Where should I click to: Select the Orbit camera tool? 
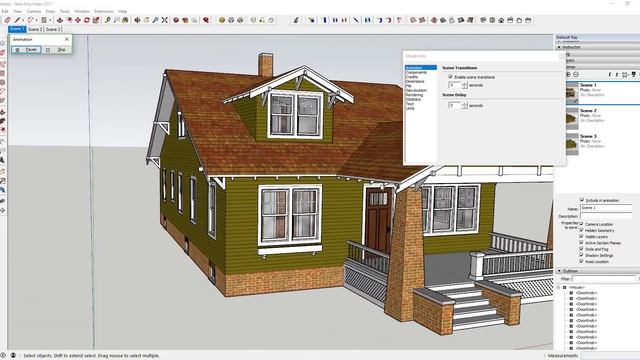coord(138,20)
